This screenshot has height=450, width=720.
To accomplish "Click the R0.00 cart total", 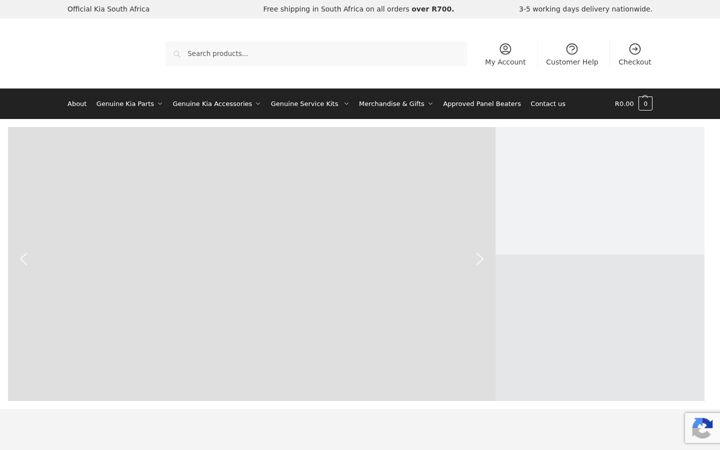I will click(624, 104).
